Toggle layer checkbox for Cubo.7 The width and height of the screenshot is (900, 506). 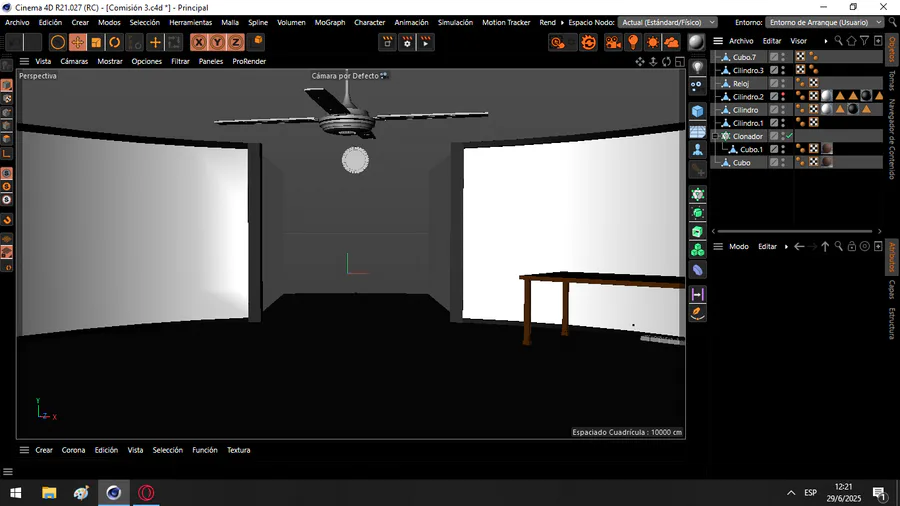click(x=774, y=57)
